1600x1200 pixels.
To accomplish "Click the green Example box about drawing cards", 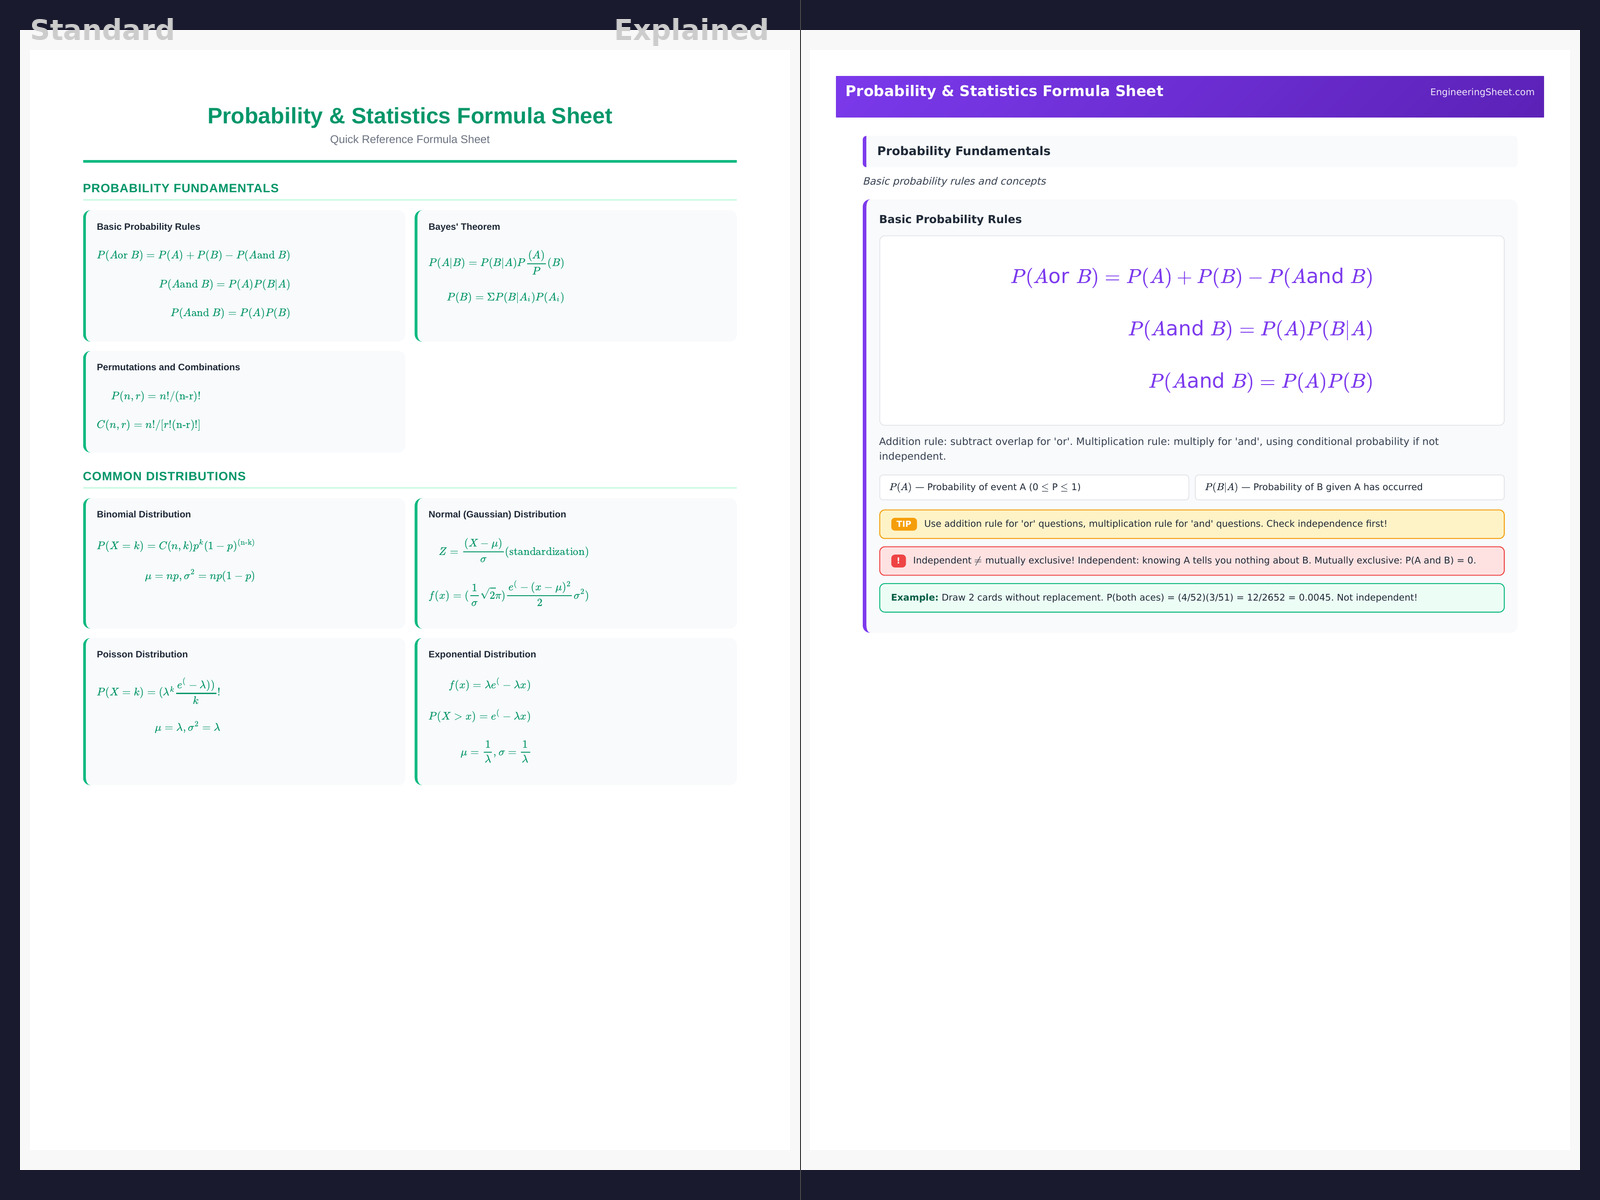I will click(1190, 598).
